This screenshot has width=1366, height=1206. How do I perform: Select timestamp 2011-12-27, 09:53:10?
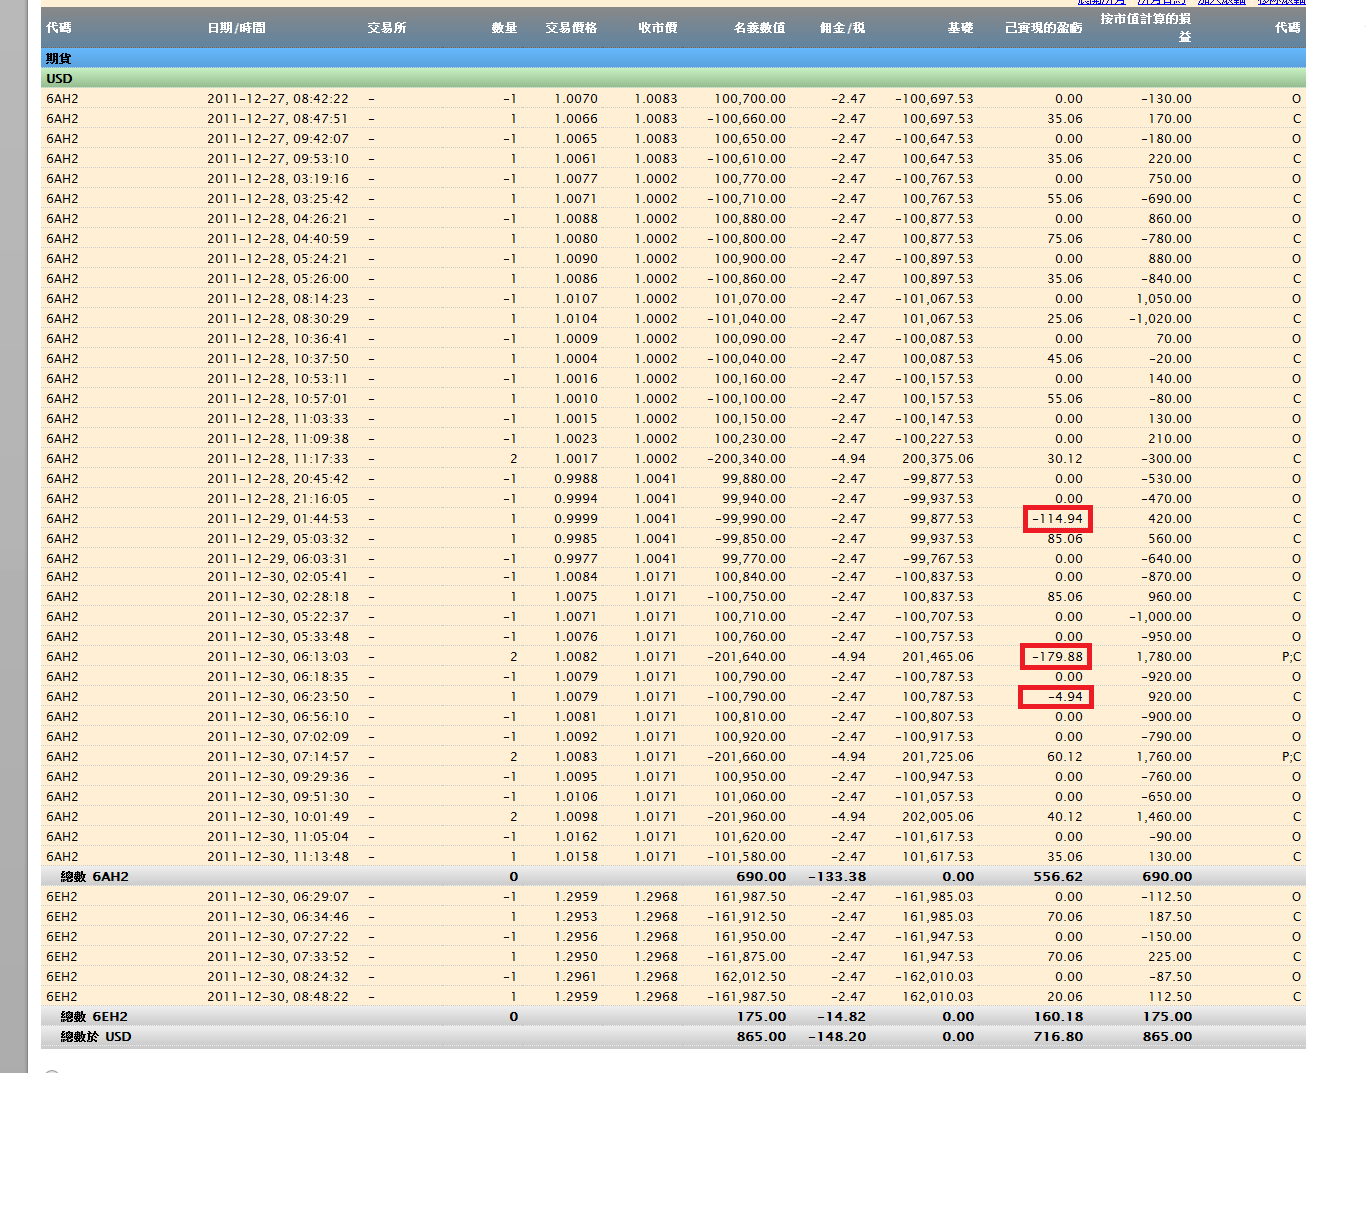pos(278,159)
